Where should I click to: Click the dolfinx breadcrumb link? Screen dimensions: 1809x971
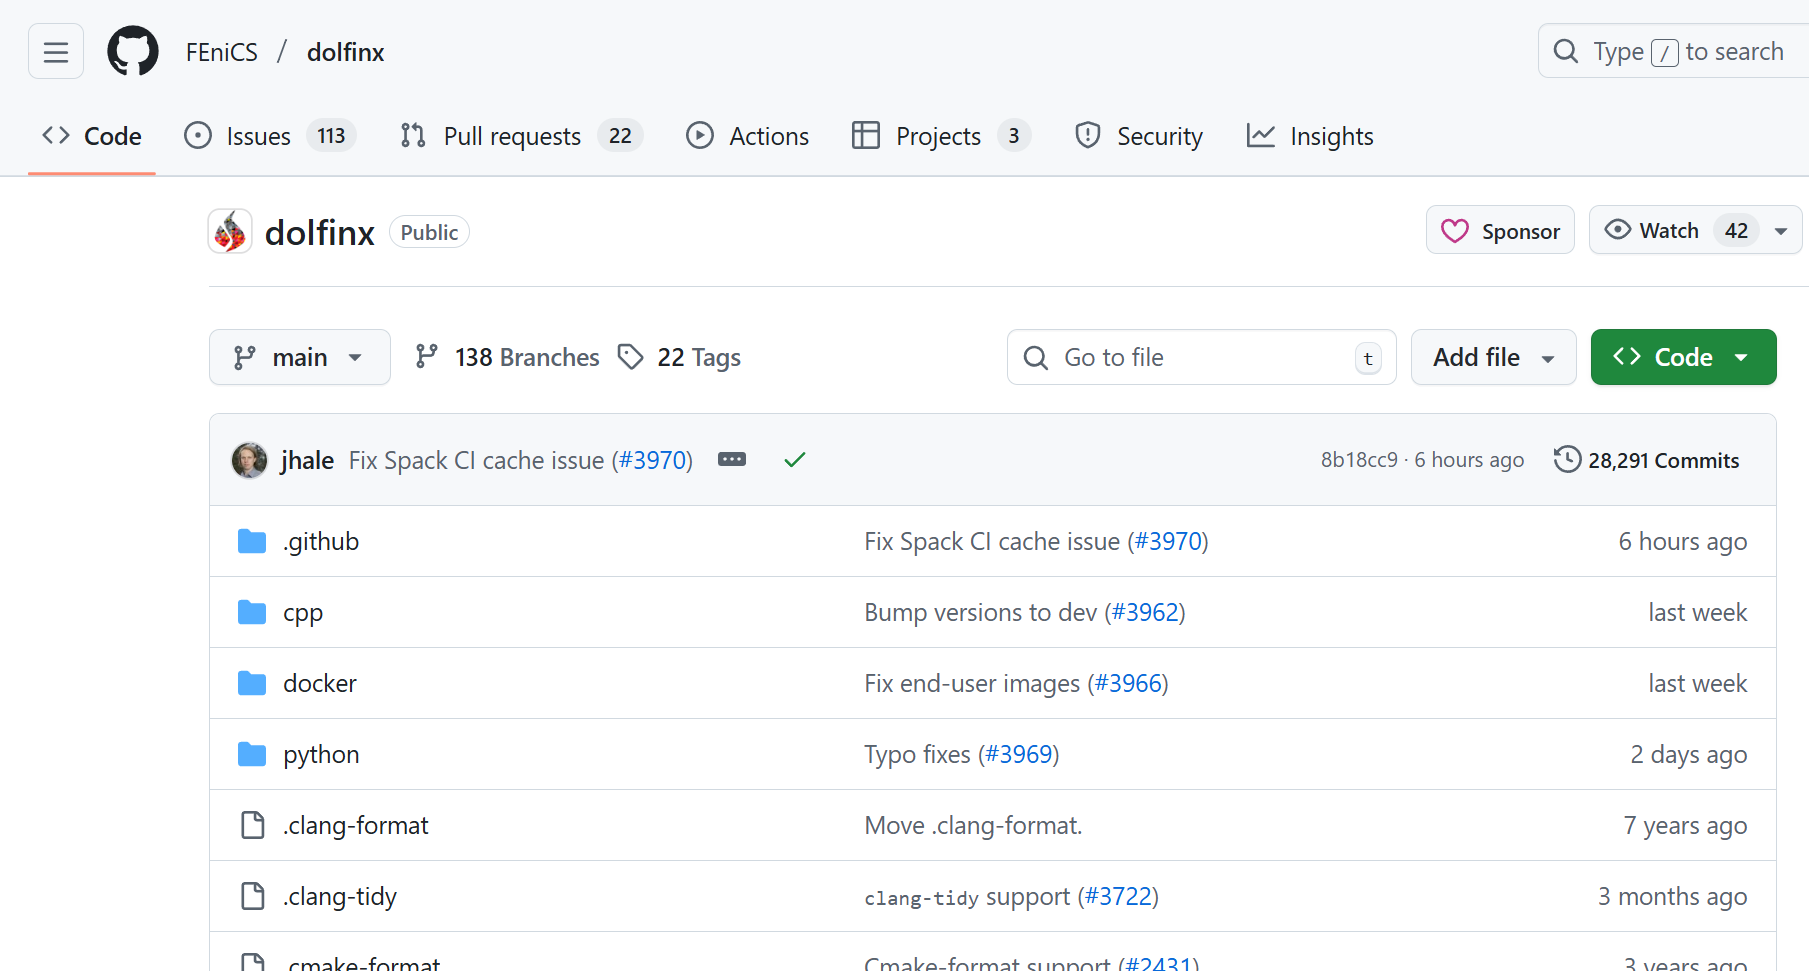coord(346,52)
